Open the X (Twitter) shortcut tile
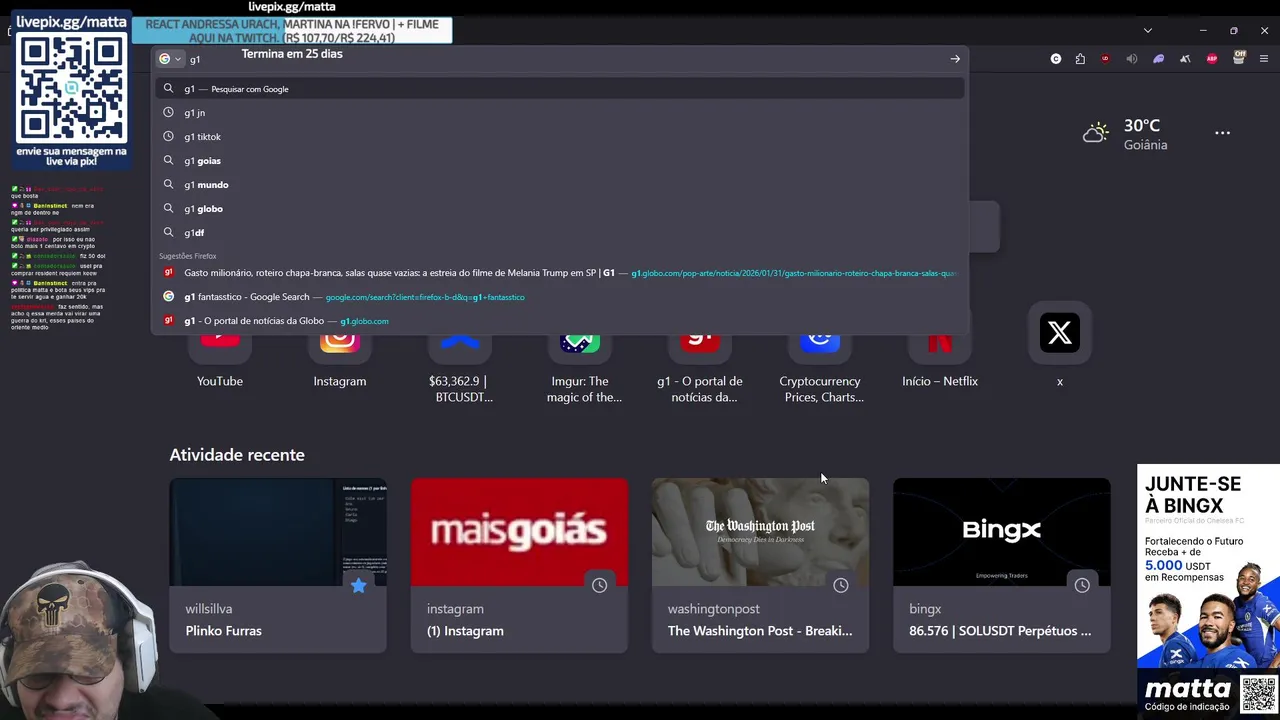 1060,346
